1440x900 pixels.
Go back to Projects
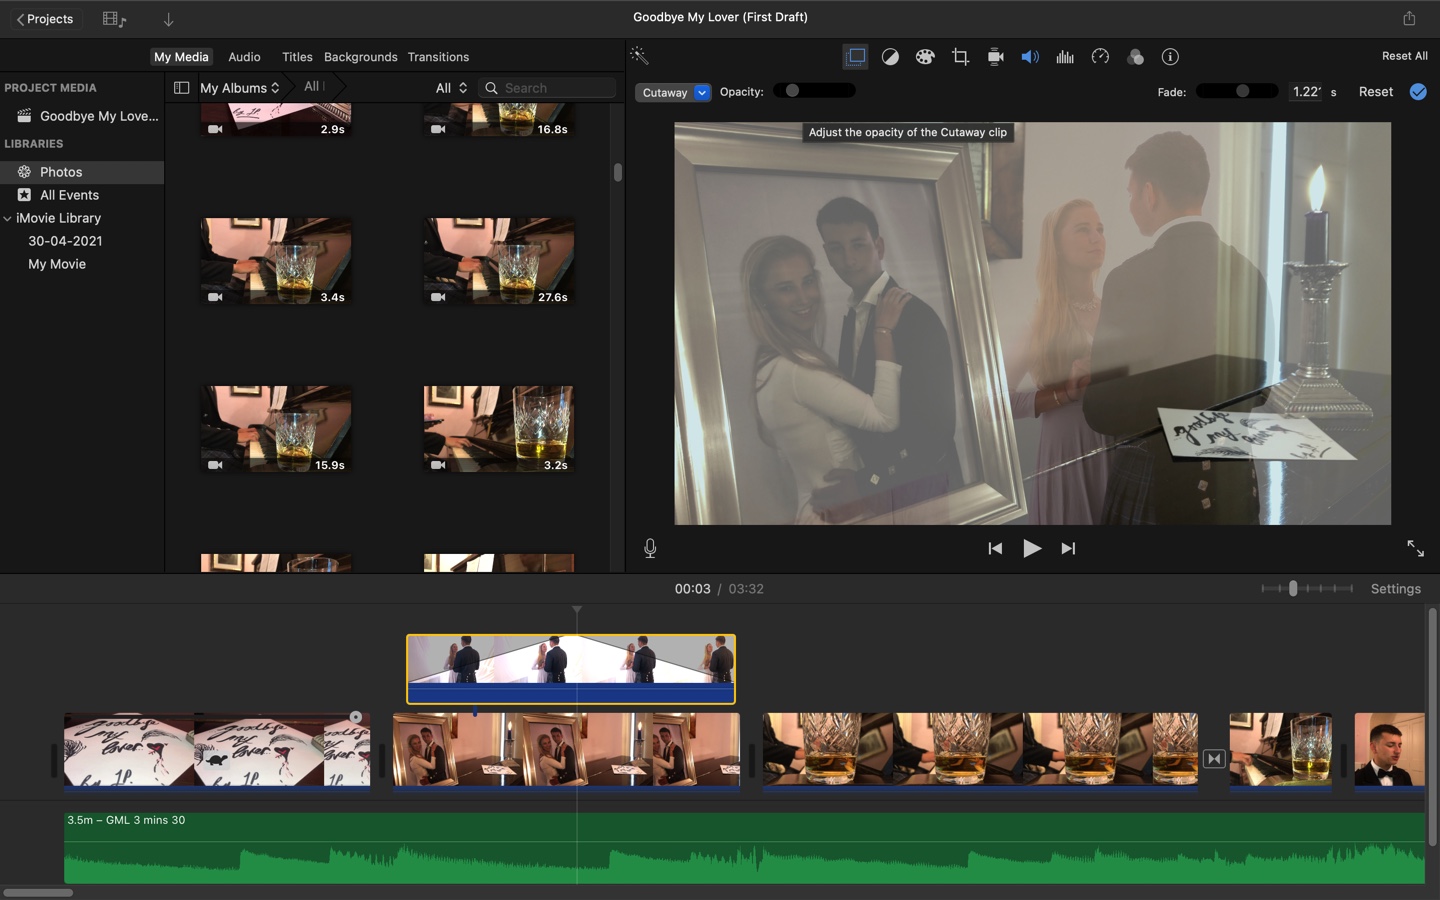[45, 19]
